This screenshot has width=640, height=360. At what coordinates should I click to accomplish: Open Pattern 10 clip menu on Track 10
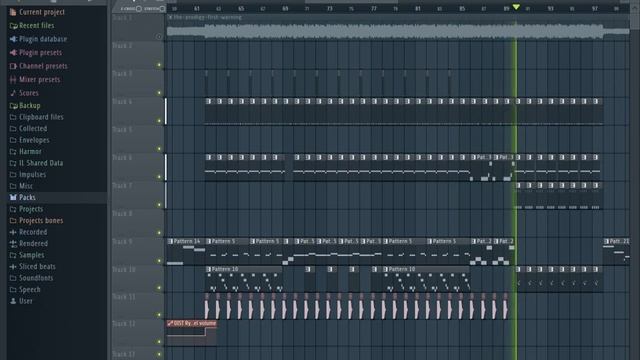[209, 269]
